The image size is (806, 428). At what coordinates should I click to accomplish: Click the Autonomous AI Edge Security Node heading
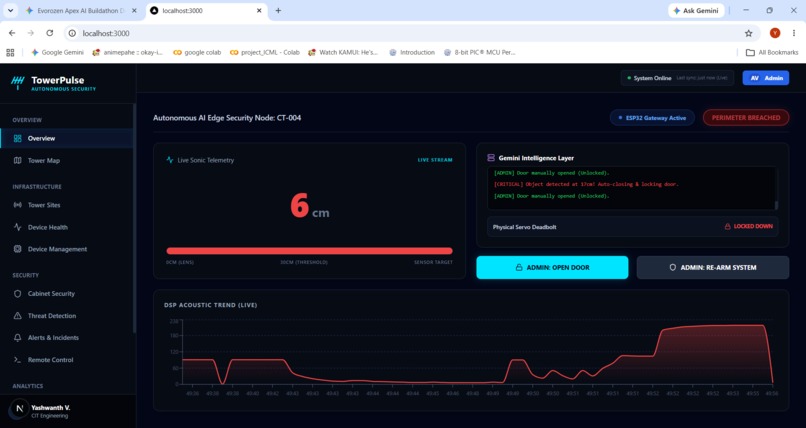click(227, 118)
